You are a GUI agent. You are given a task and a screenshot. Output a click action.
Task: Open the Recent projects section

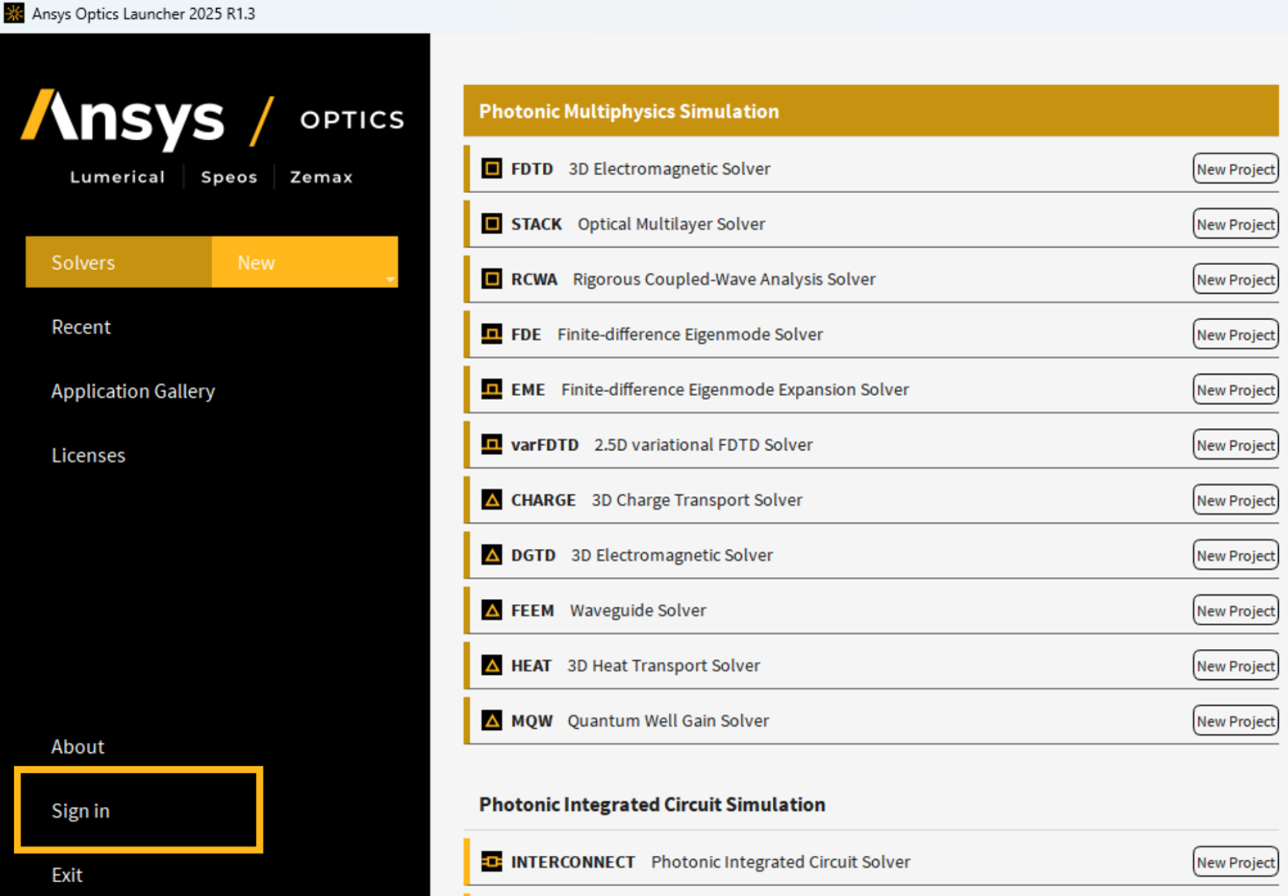pyautogui.click(x=81, y=327)
